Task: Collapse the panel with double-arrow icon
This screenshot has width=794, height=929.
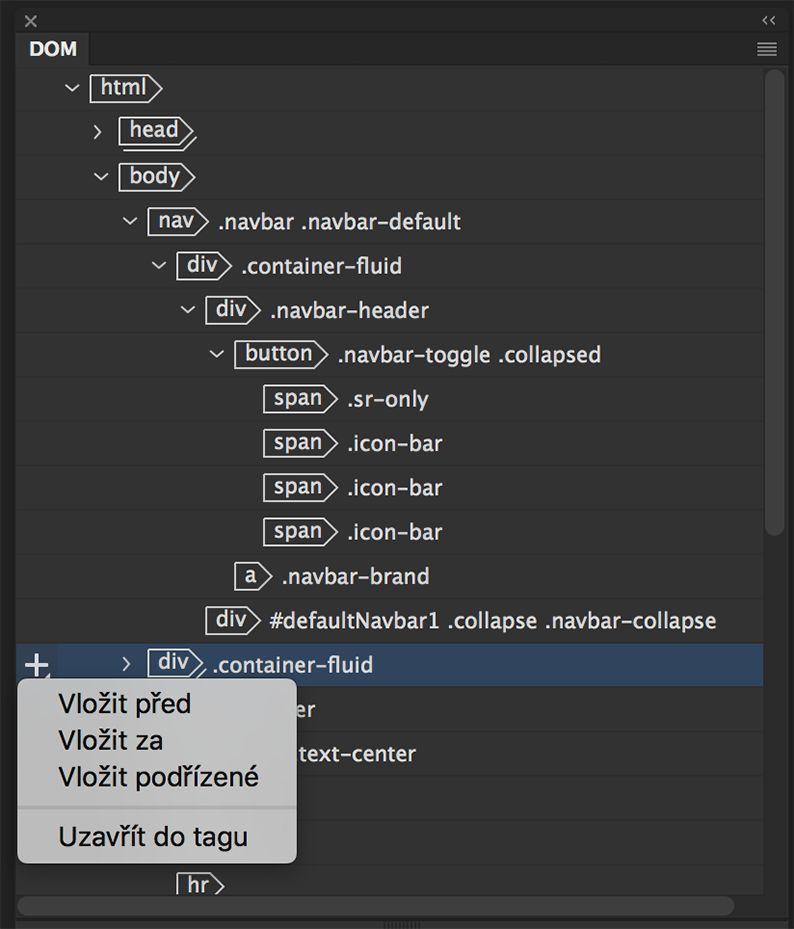Action: (x=768, y=20)
